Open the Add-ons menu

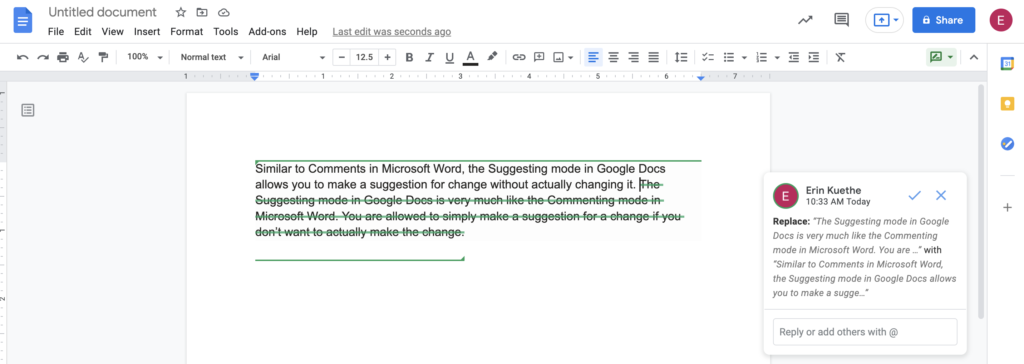[268, 31]
